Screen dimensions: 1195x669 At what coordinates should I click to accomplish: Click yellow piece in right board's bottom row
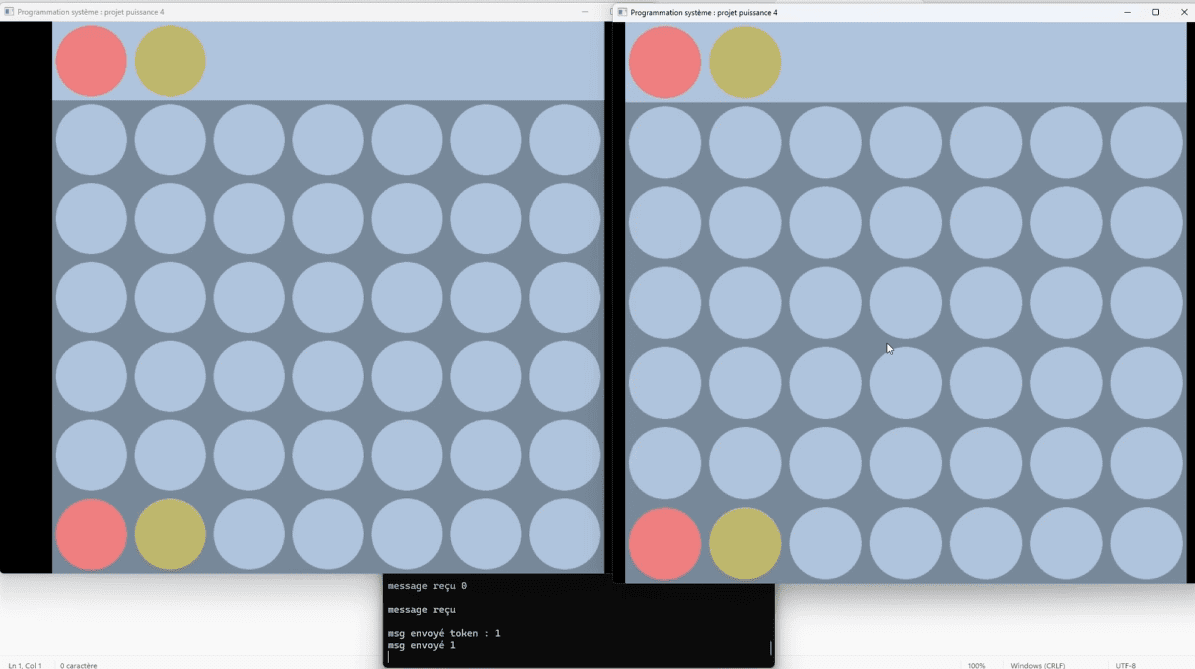tap(745, 543)
